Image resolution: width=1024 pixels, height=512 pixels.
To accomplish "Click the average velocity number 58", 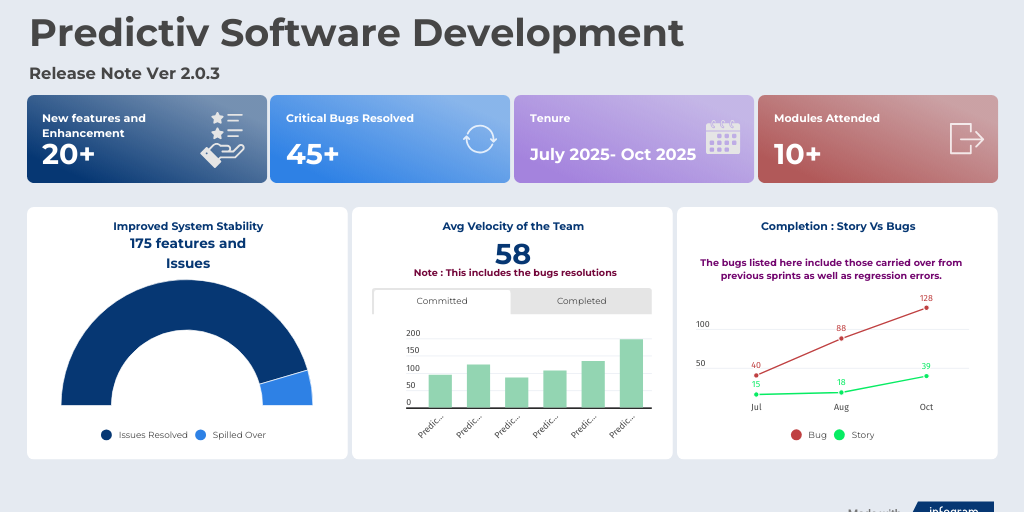I will click(x=513, y=254).
